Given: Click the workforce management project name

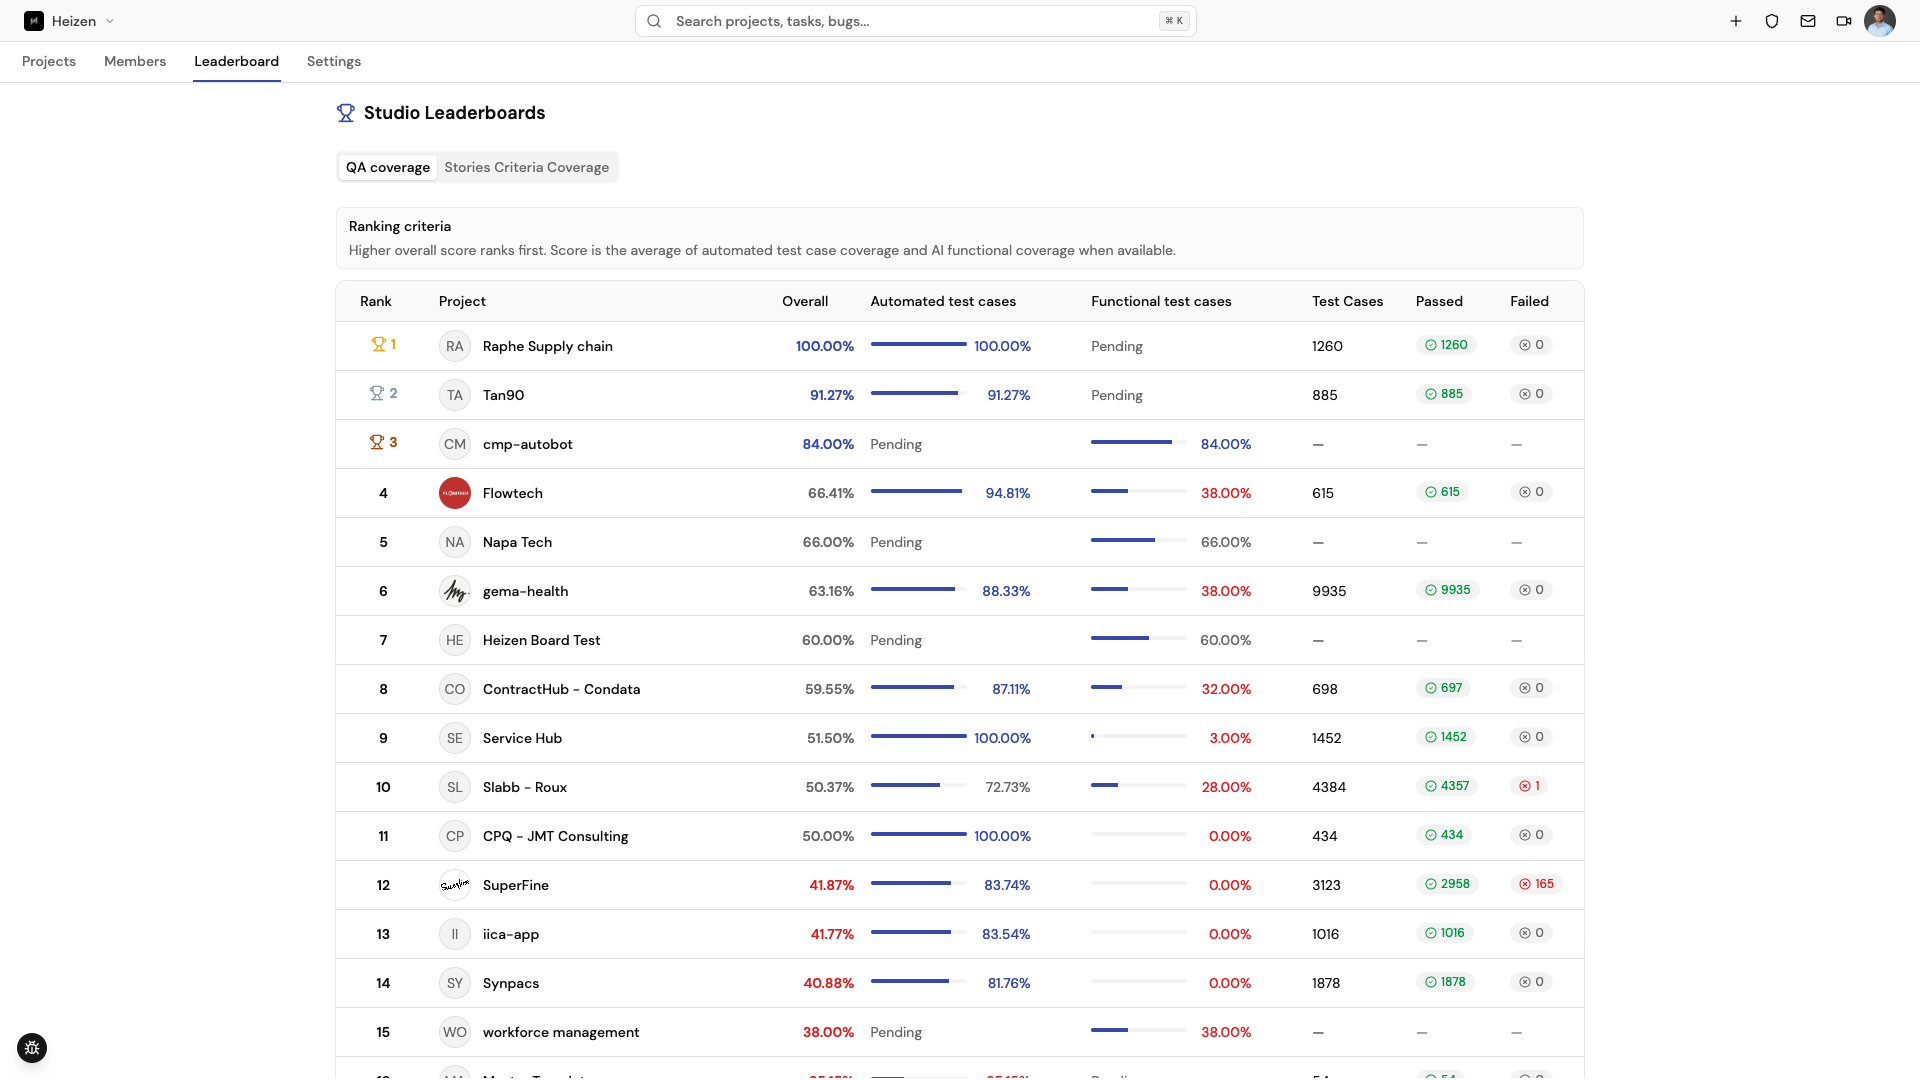Looking at the screenshot, I should click(x=561, y=1032).
